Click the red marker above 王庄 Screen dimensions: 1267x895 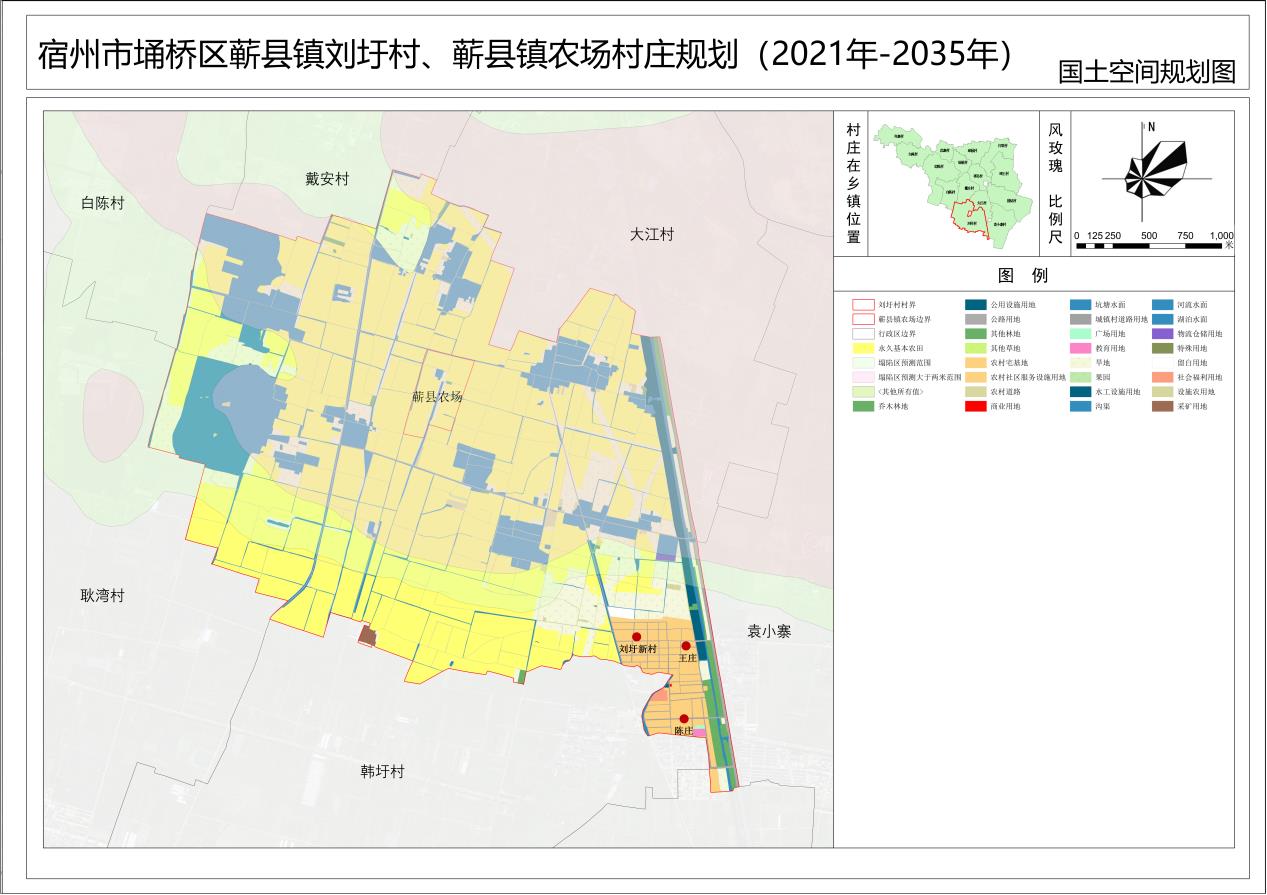[x=686, y=646]
